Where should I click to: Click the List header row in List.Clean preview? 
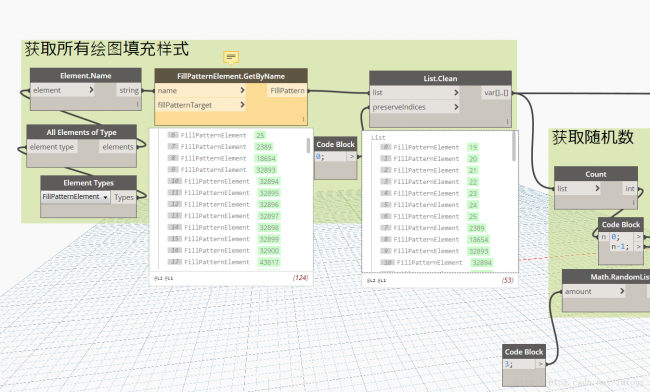click(x=378, y=137)
